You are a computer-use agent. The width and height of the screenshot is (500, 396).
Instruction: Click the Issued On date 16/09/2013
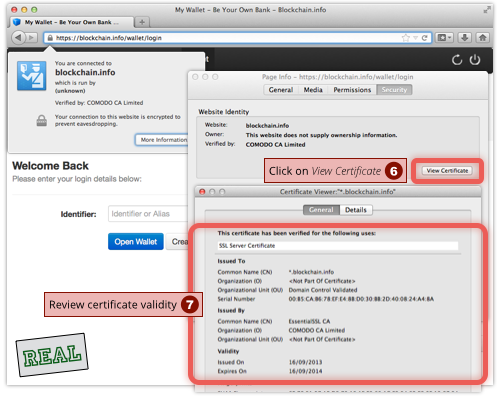[305, 362]
